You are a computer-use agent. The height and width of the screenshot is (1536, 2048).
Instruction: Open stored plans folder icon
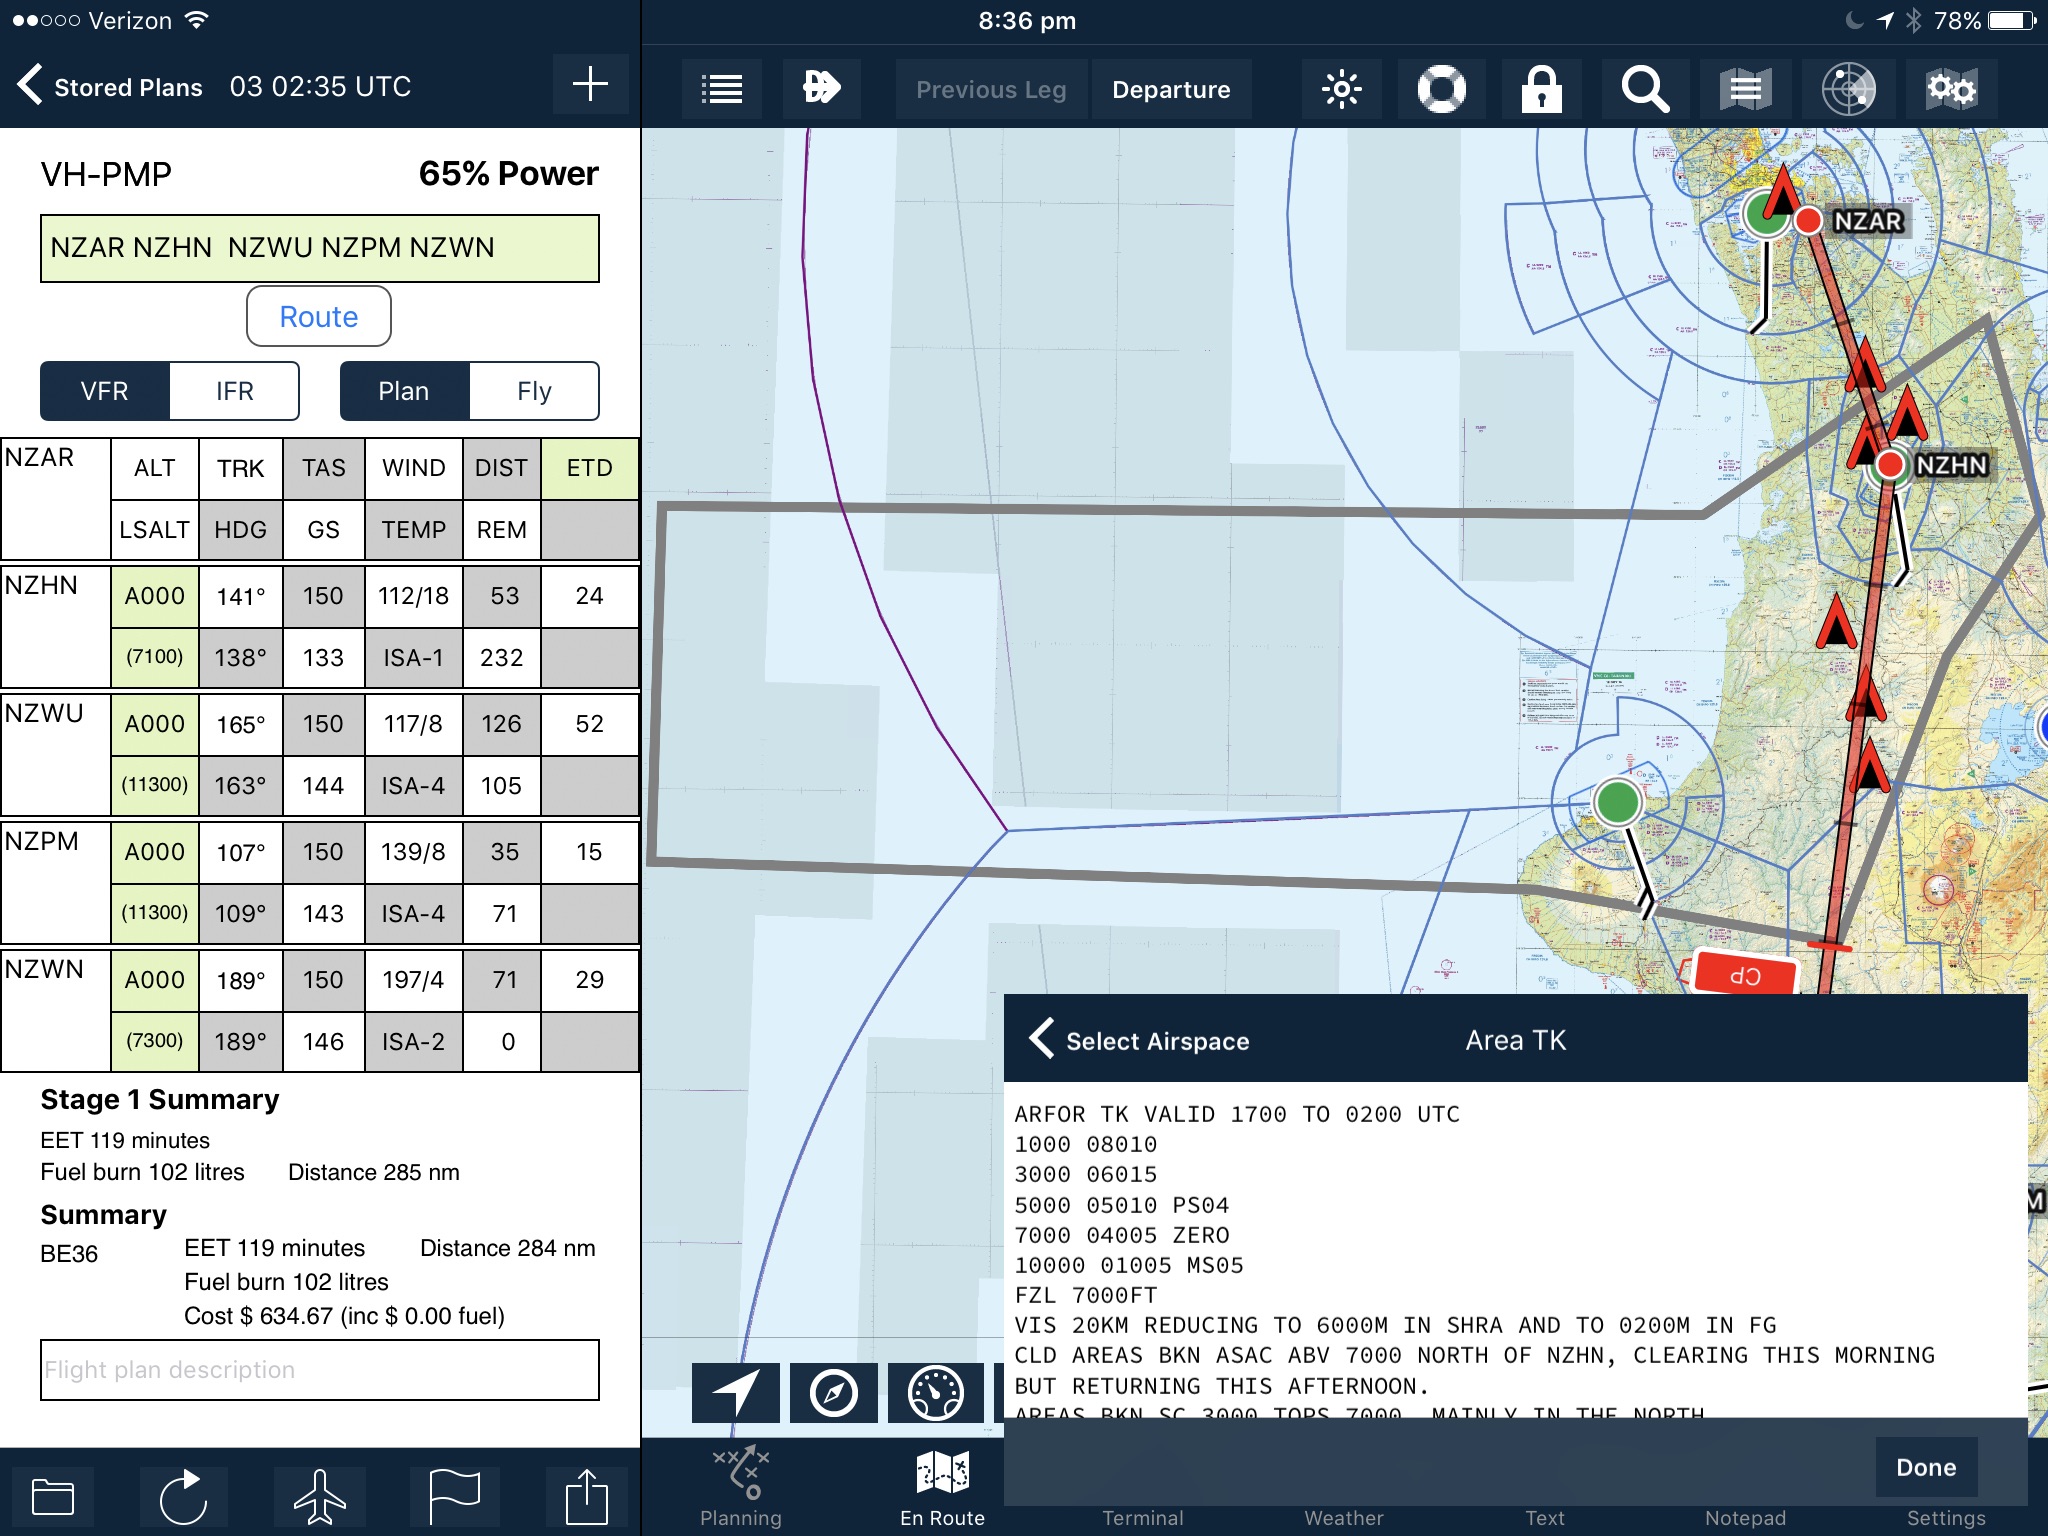[x=53, y=1497]
